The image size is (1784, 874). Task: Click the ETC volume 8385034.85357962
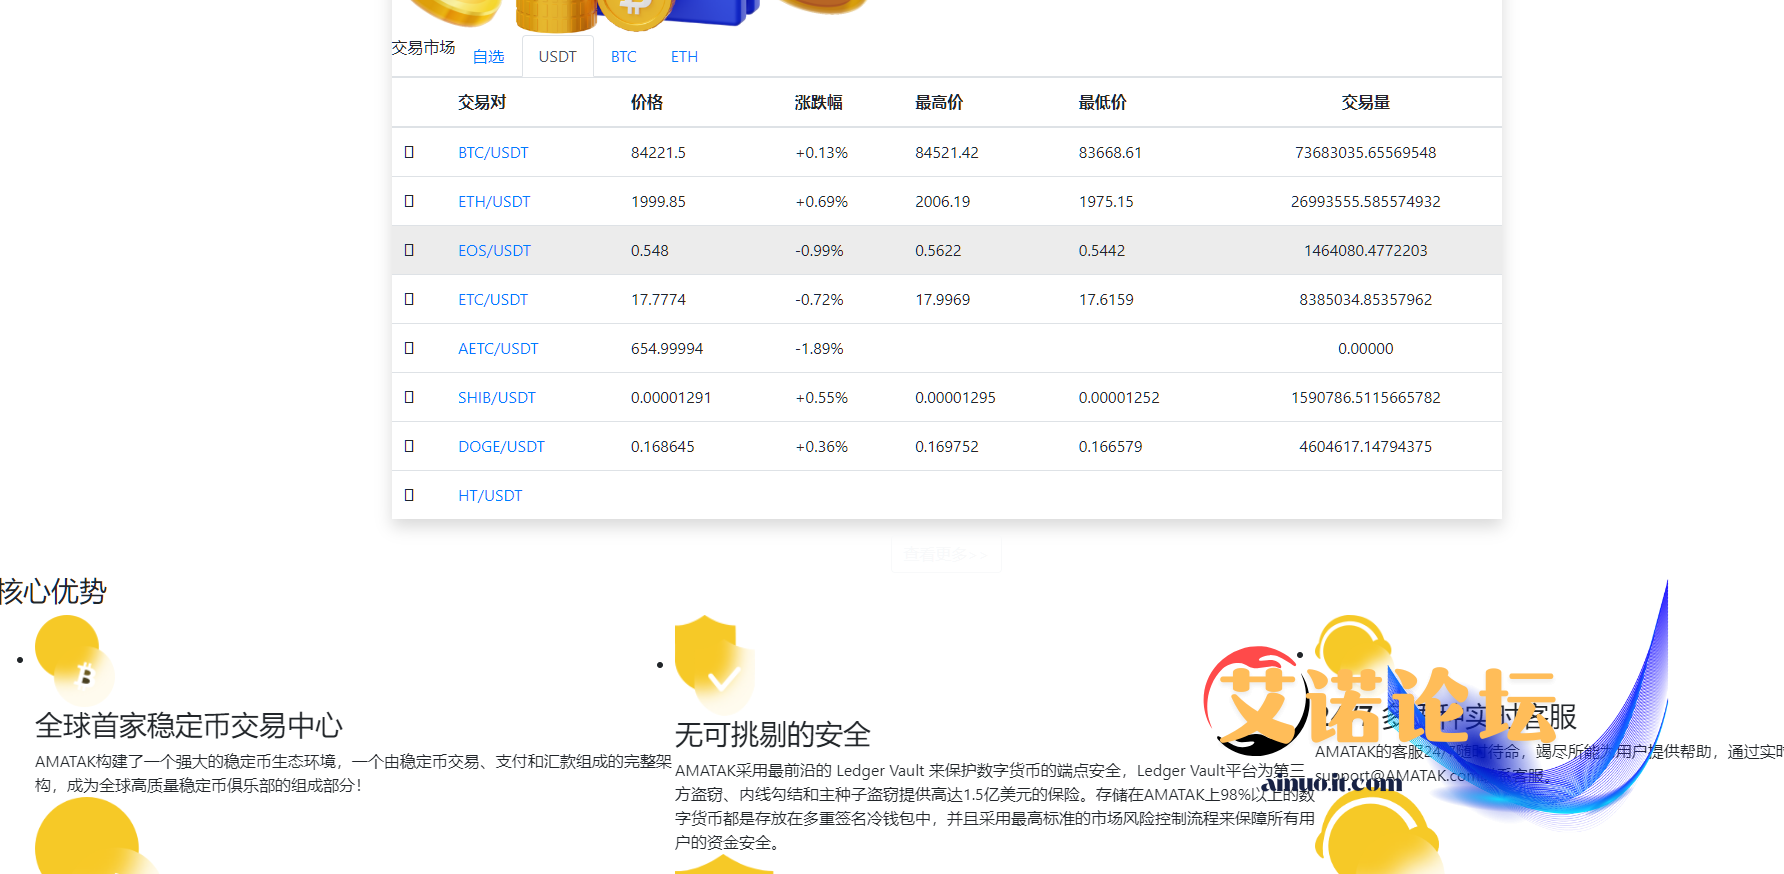coord(1366,300)
